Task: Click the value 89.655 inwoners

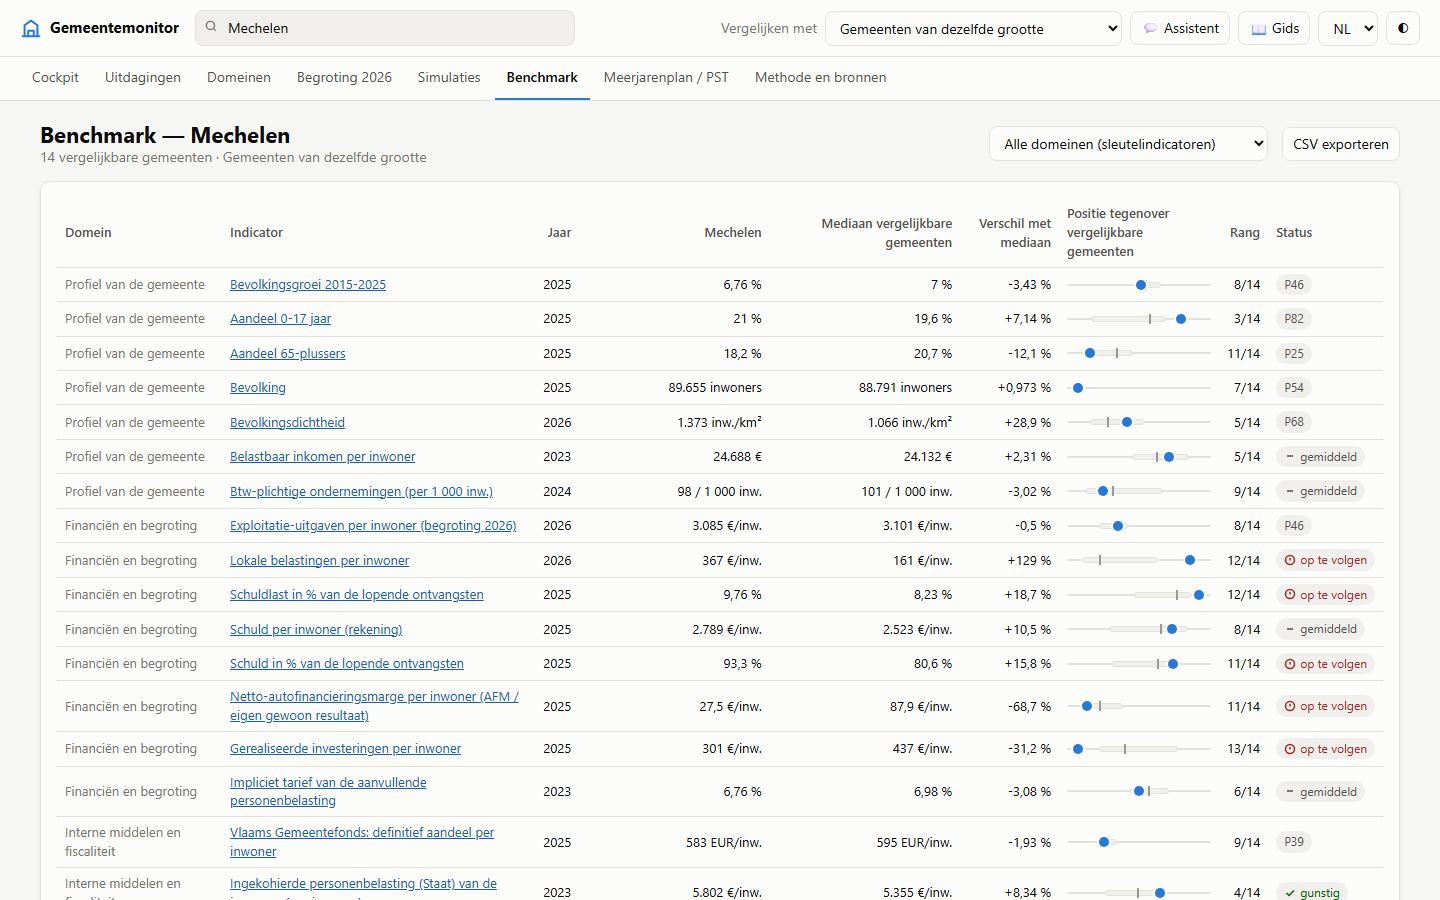Action: click(x=715, y=388)
